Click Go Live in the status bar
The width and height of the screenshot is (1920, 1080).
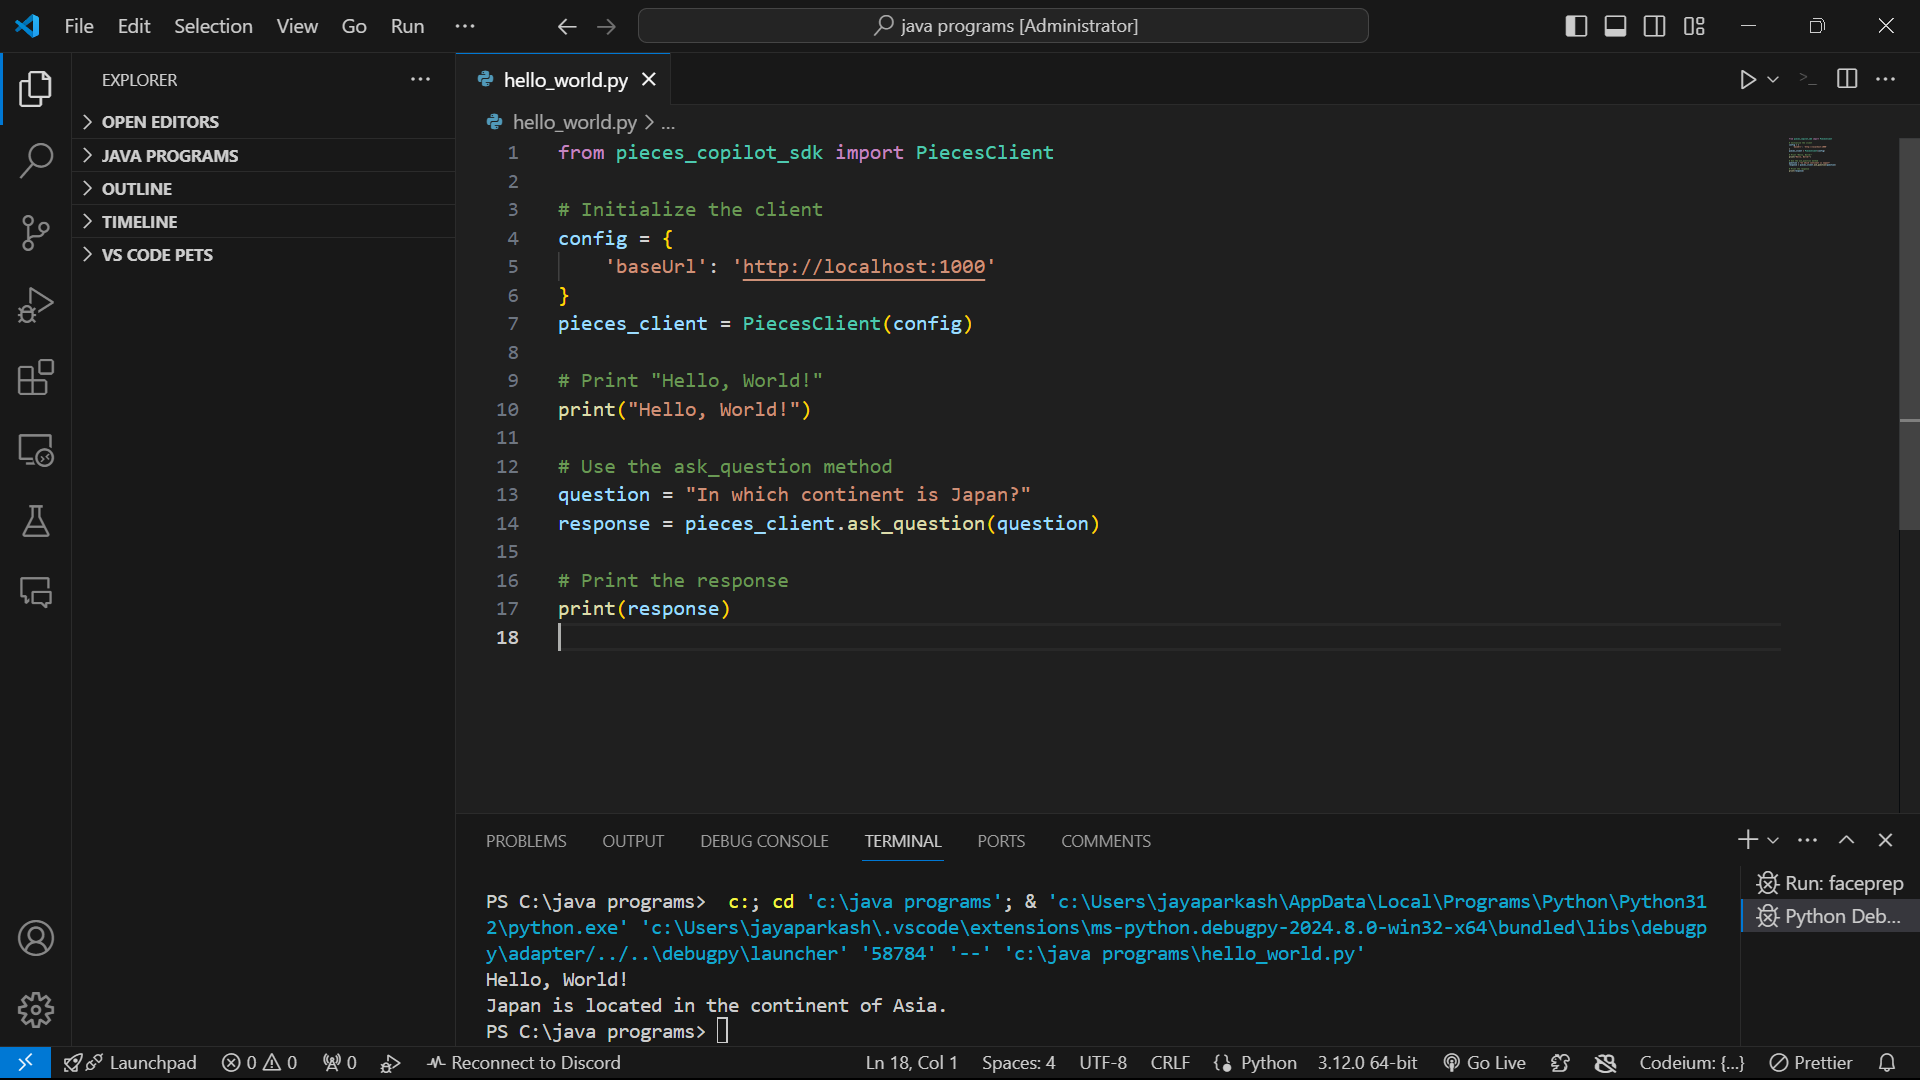pyautogui.click(x=1484, y=1063)
